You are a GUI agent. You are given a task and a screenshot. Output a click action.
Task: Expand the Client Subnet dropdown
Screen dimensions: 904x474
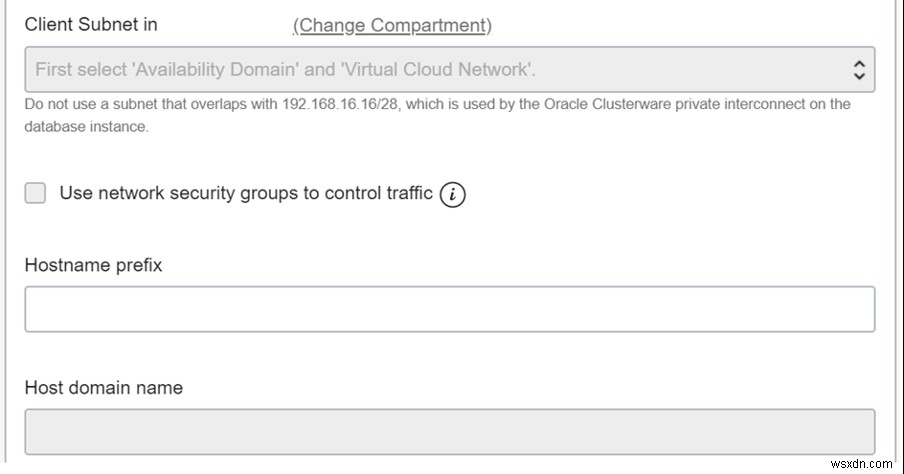pyautogui.click(x=449, y=70)
